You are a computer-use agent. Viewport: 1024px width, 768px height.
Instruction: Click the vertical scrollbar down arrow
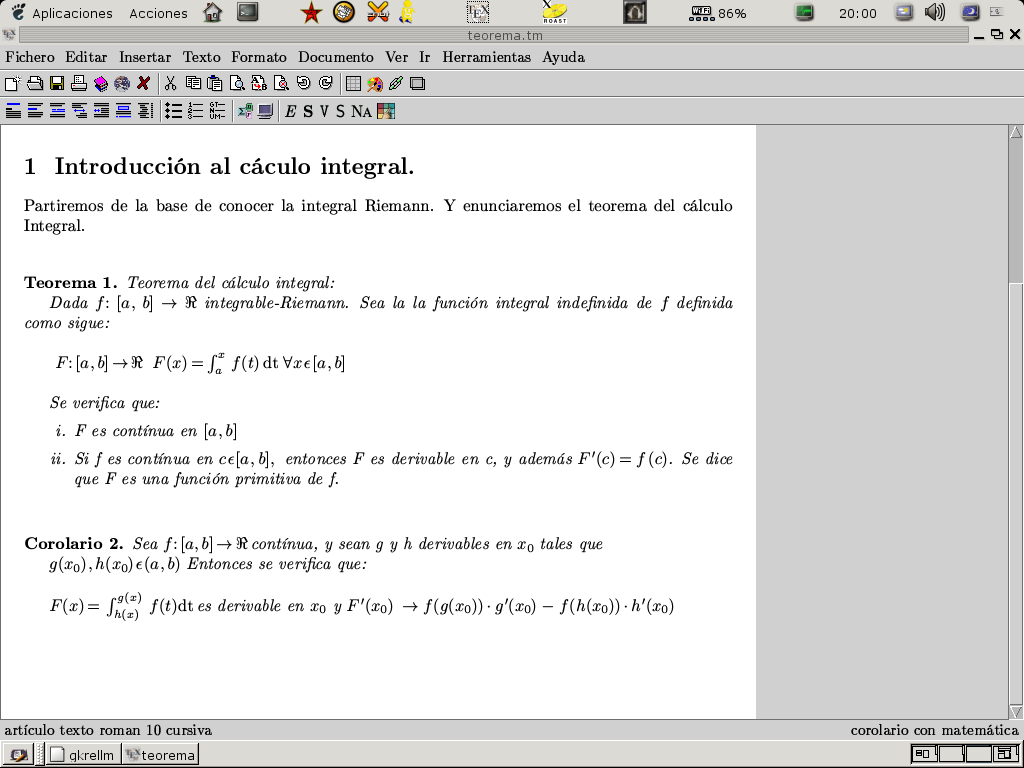coord(1016,711)
